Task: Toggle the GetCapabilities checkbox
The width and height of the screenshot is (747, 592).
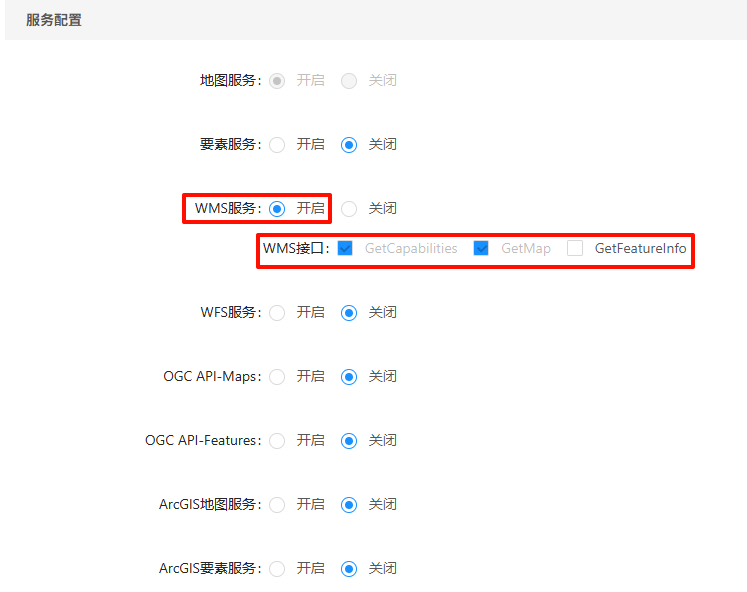Action: [x=345, y=248]
